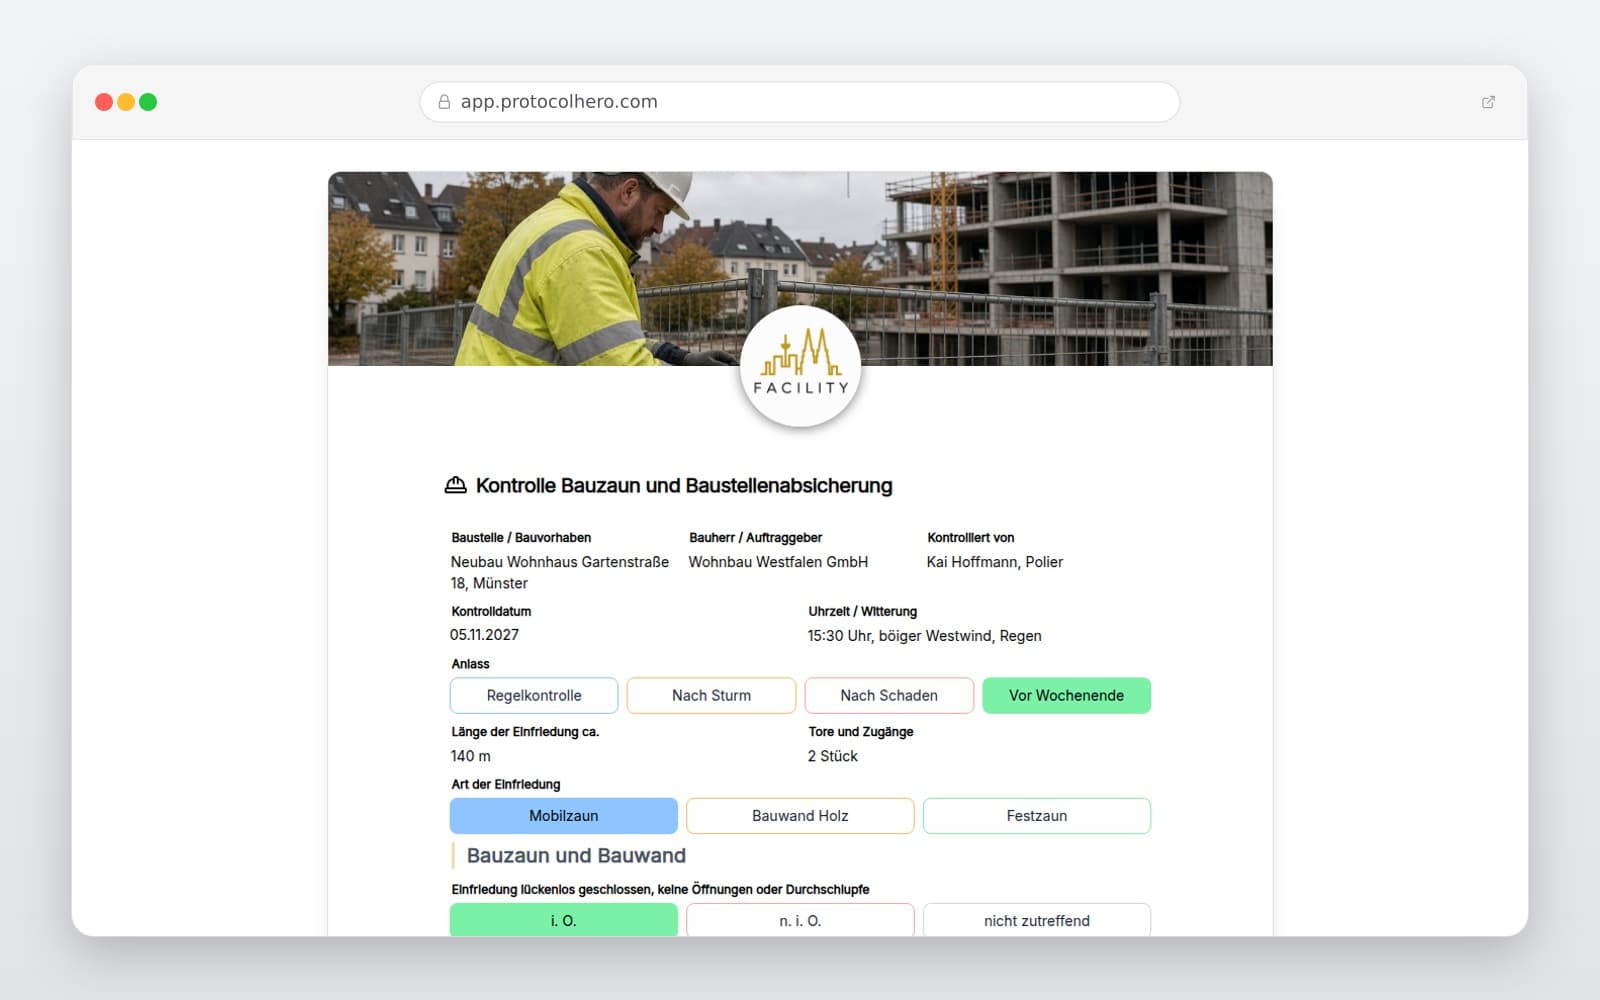Click the Uhrzeit / Witterung label
This screenshot has width=1600, height=1000.
click(862, 611)
